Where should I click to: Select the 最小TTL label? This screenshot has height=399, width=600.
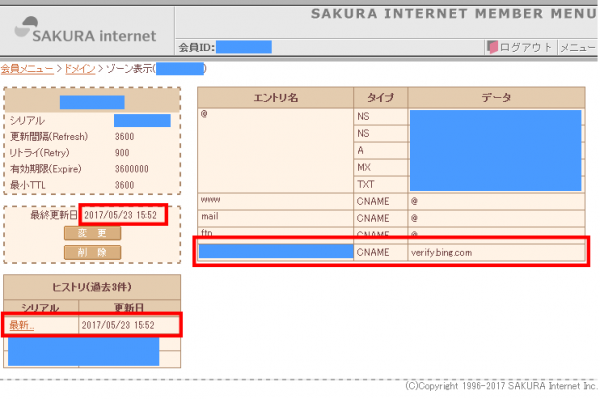(28, 185)
